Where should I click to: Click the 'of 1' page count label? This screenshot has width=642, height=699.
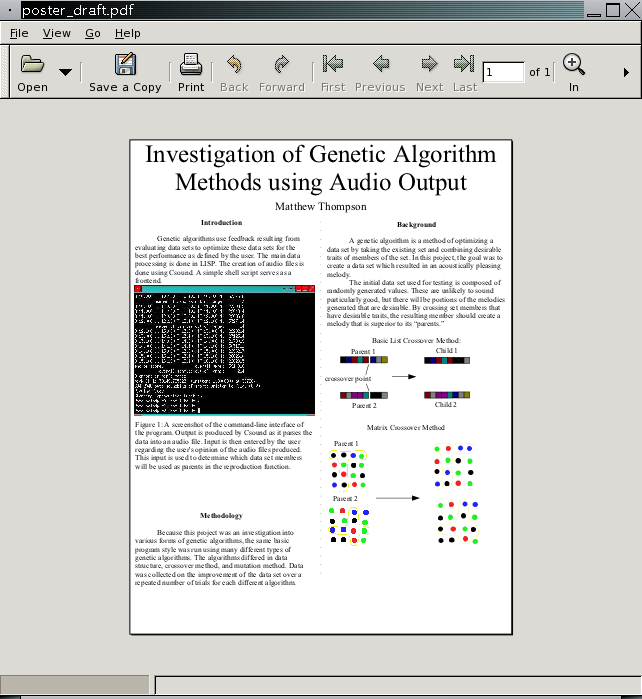(x=539, y=72)
